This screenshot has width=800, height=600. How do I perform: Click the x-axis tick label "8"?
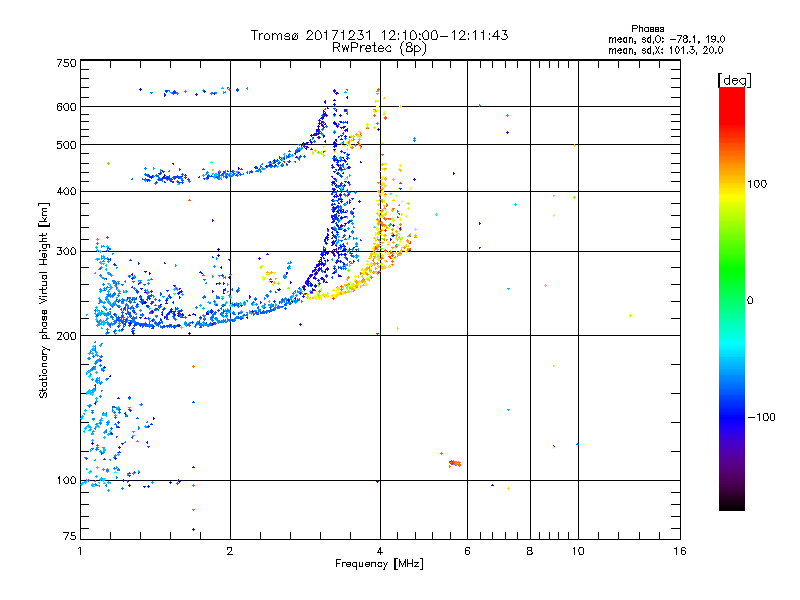click(530, 551)
